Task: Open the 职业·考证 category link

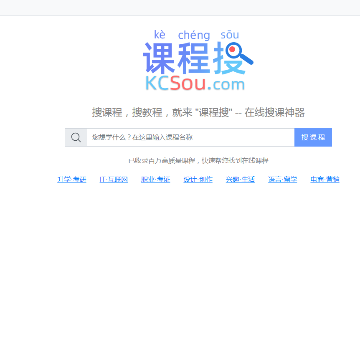Action: coord(156,179)
